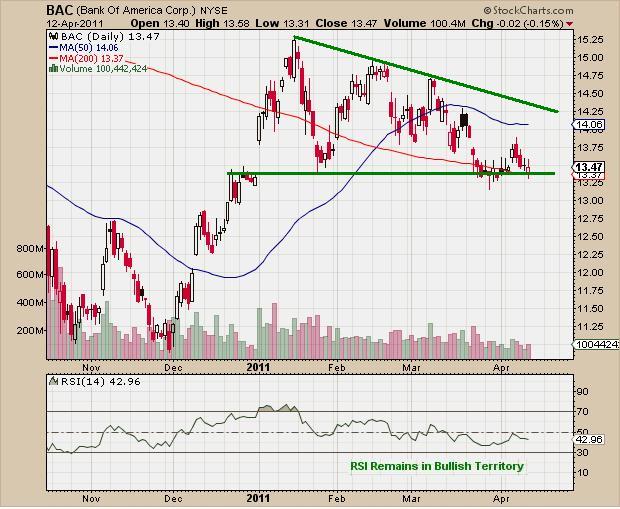620x509 pixels.
Task: Click the volume bars icon in legend
Action: coord(53,69)
